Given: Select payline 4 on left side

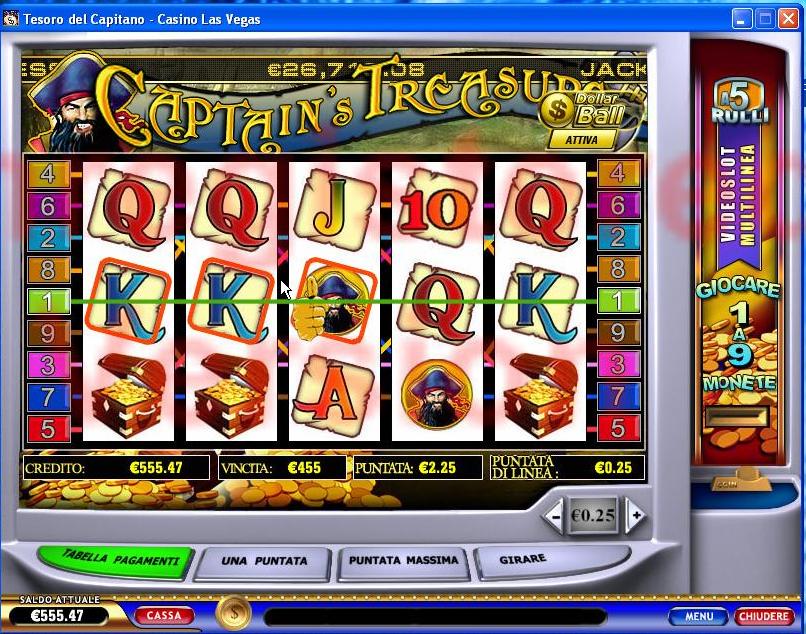Looking at the screenshot, I should tap(48, 174).
